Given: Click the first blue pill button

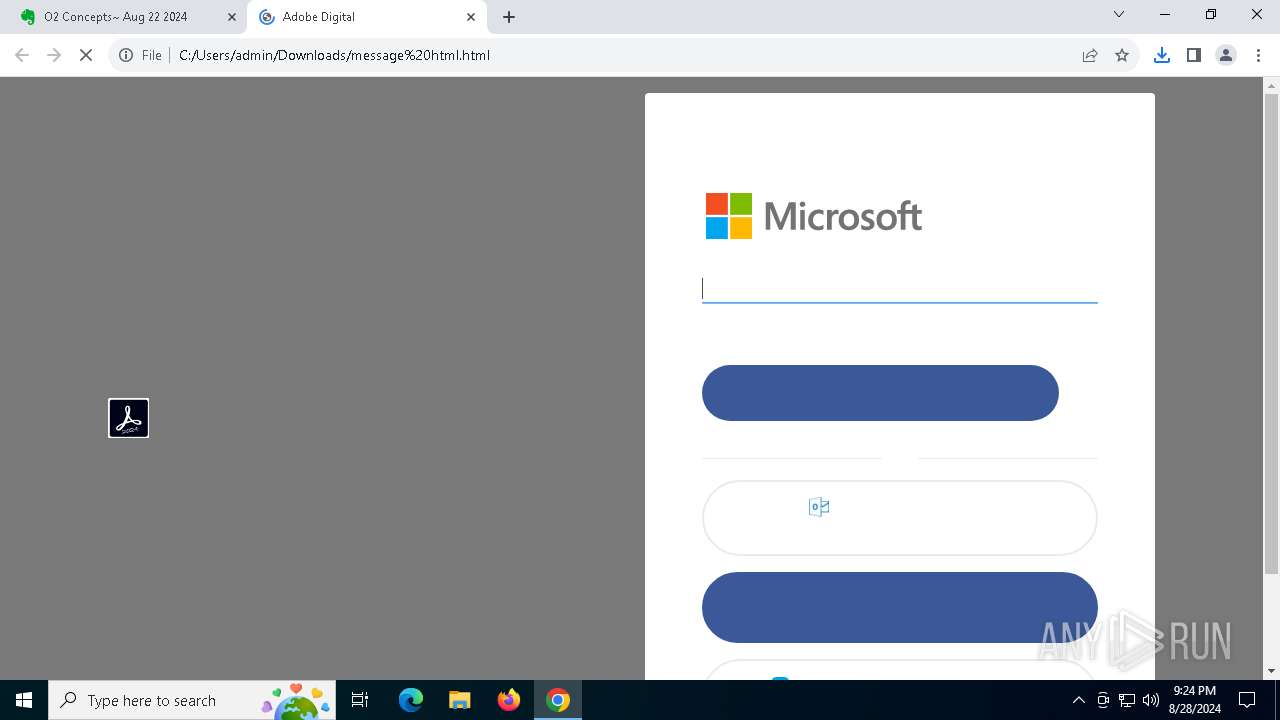Looking at the screenshot, I should (880, 393).
